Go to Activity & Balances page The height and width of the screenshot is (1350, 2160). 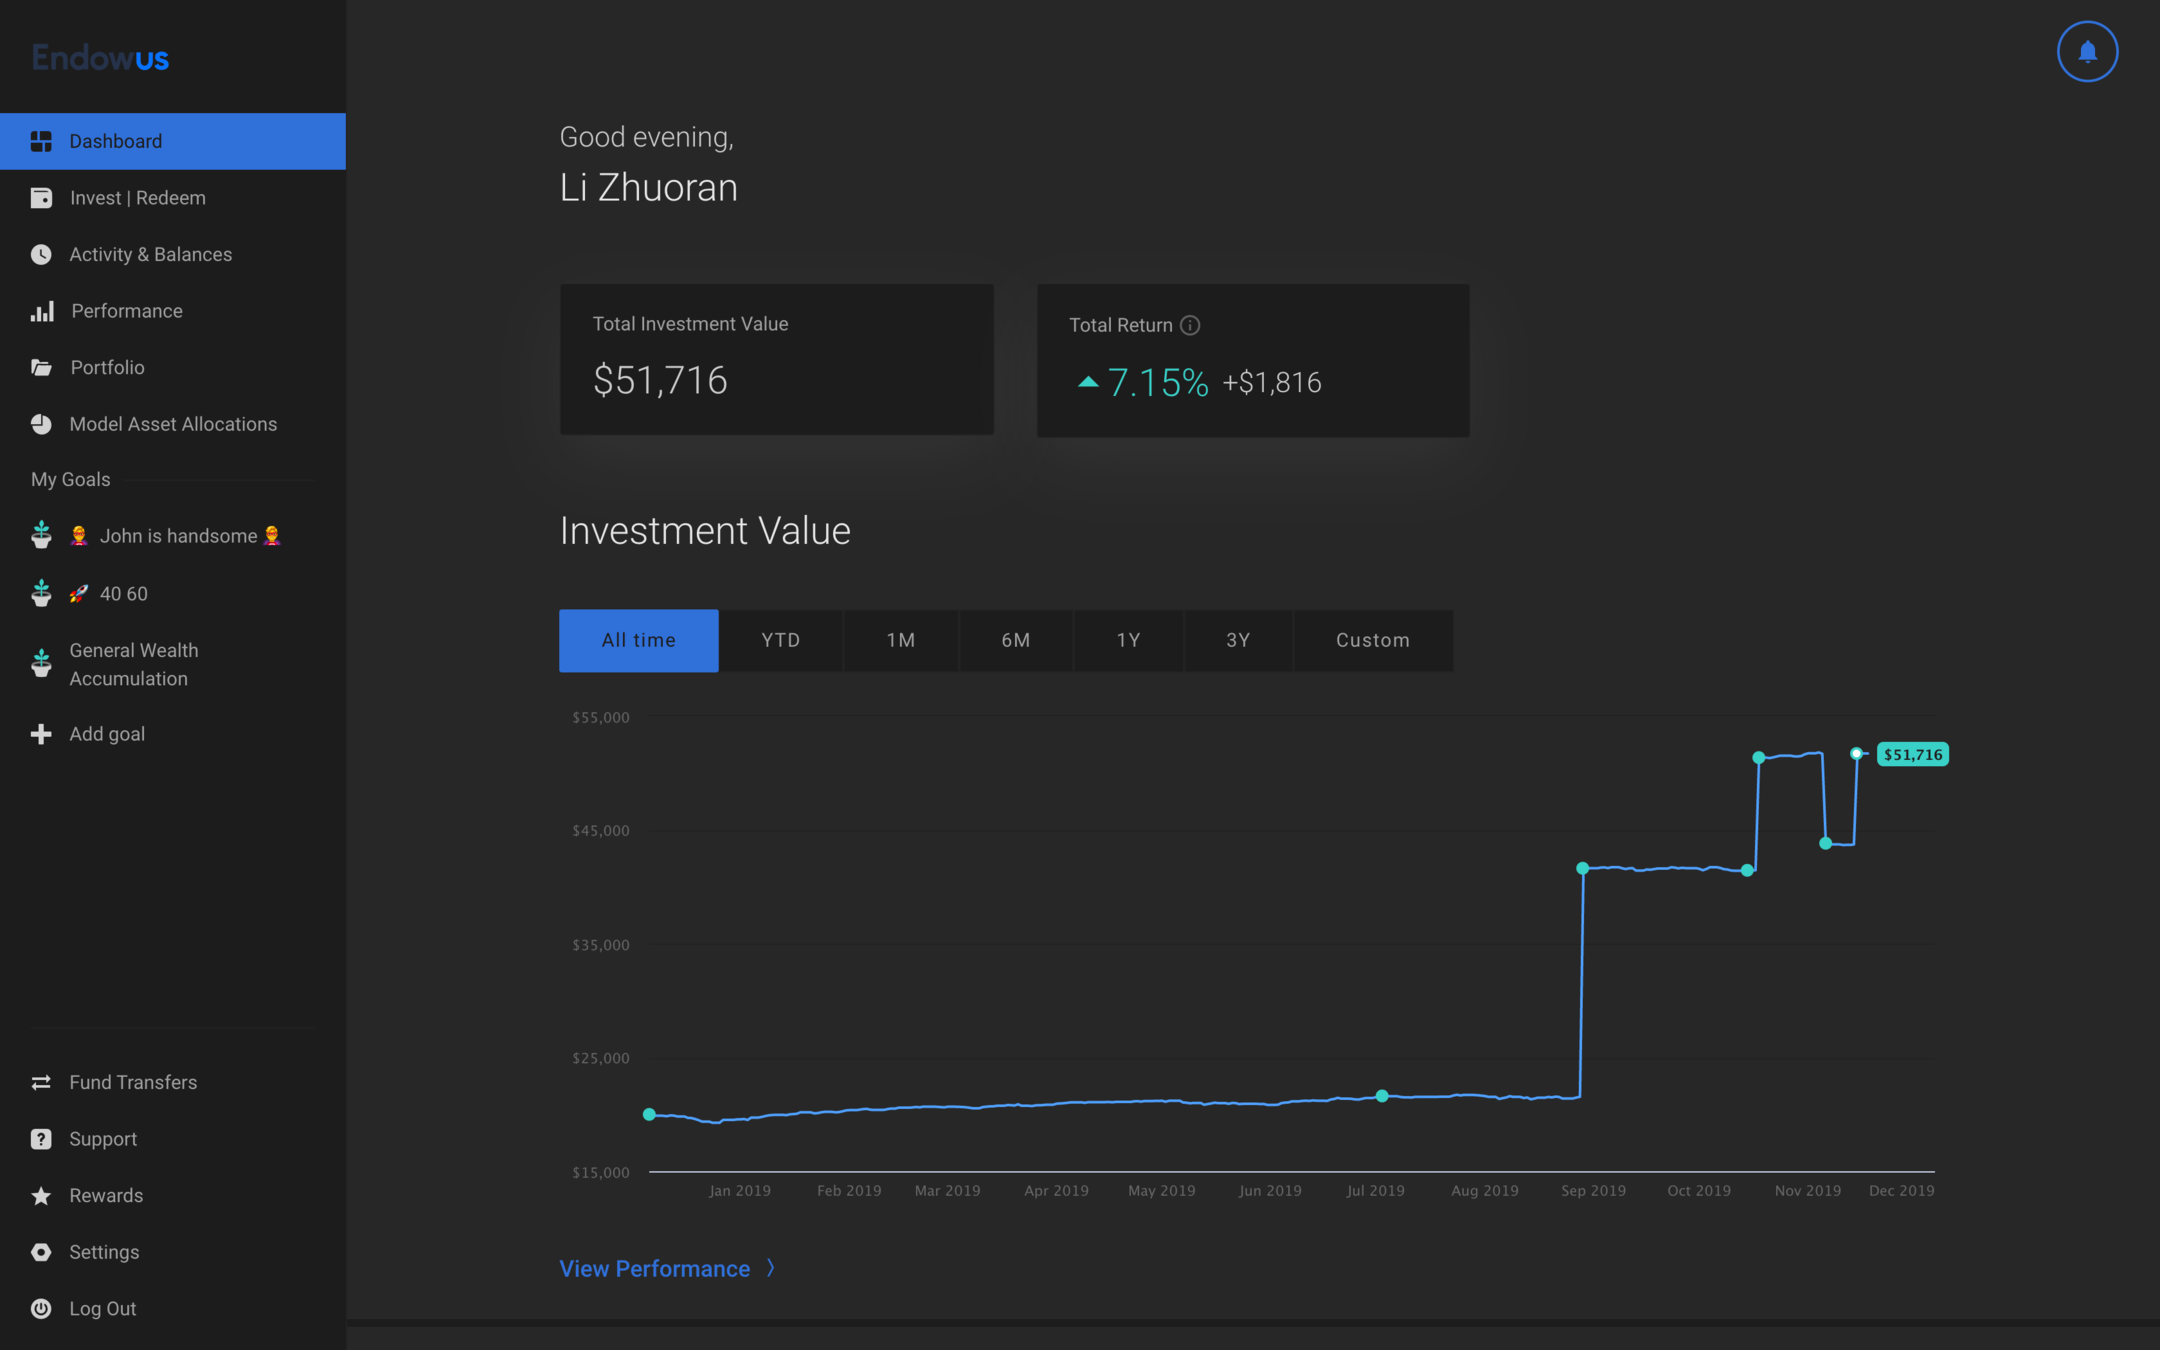click(150, 254)
